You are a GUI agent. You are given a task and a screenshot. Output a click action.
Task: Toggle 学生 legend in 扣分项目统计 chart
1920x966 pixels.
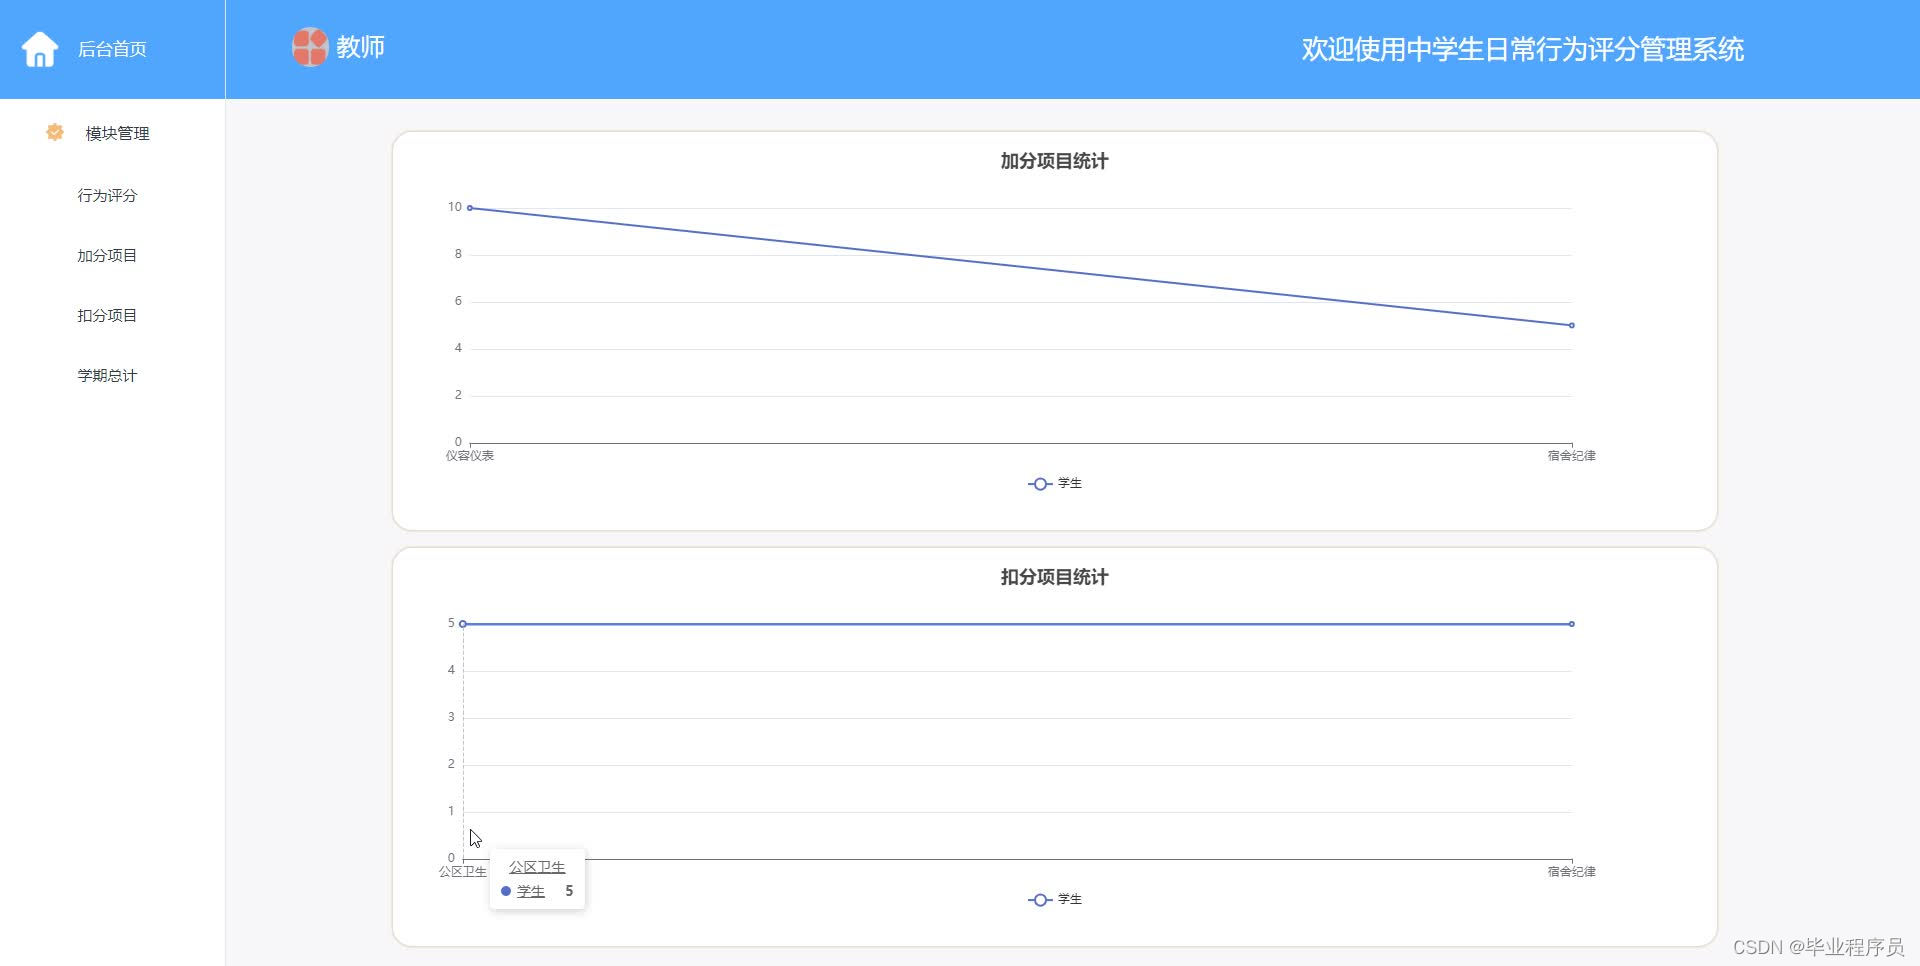(x=1055, y=899)
